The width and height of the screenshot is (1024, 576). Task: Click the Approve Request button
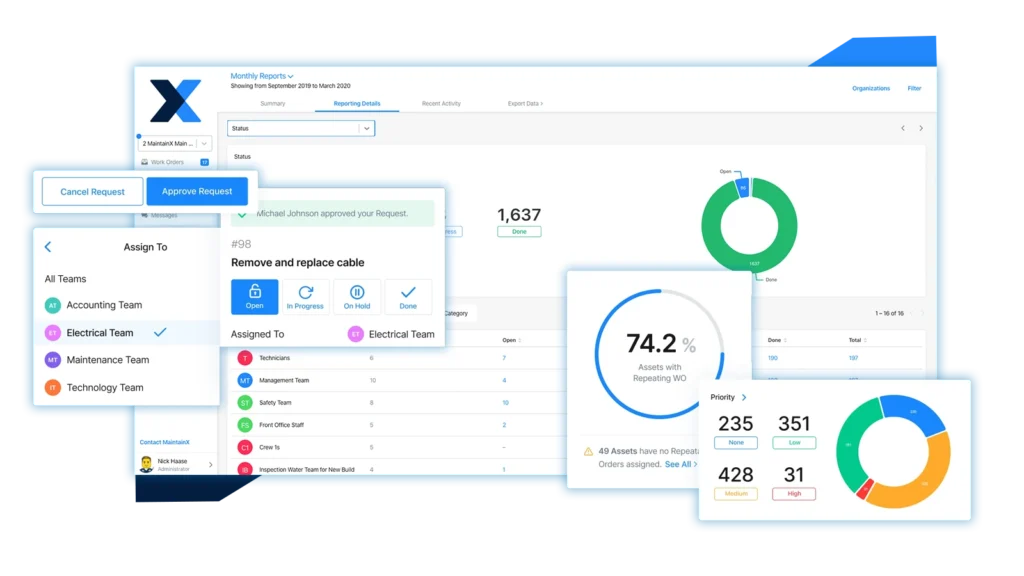(x=197, y=191)
